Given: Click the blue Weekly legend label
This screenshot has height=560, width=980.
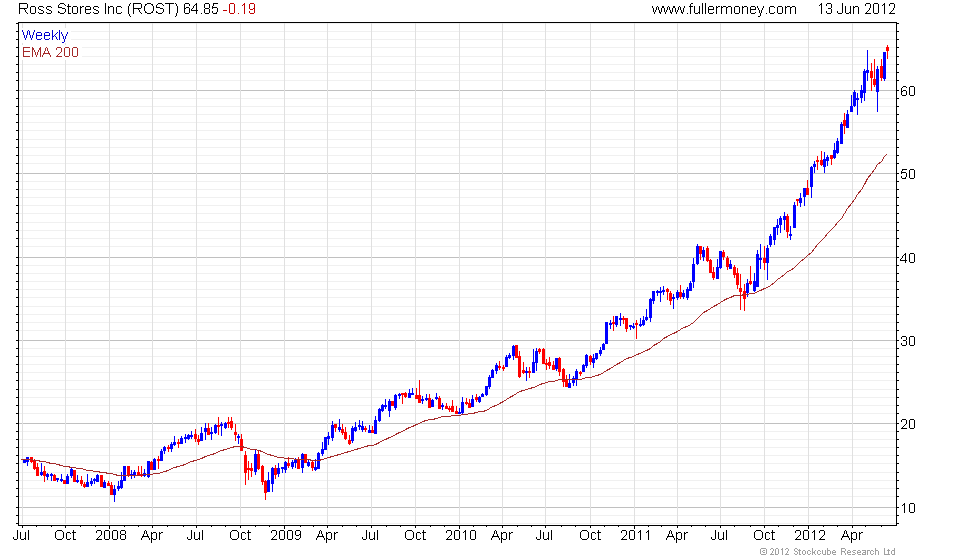Looking at the screenshot, I should point(45,36).
